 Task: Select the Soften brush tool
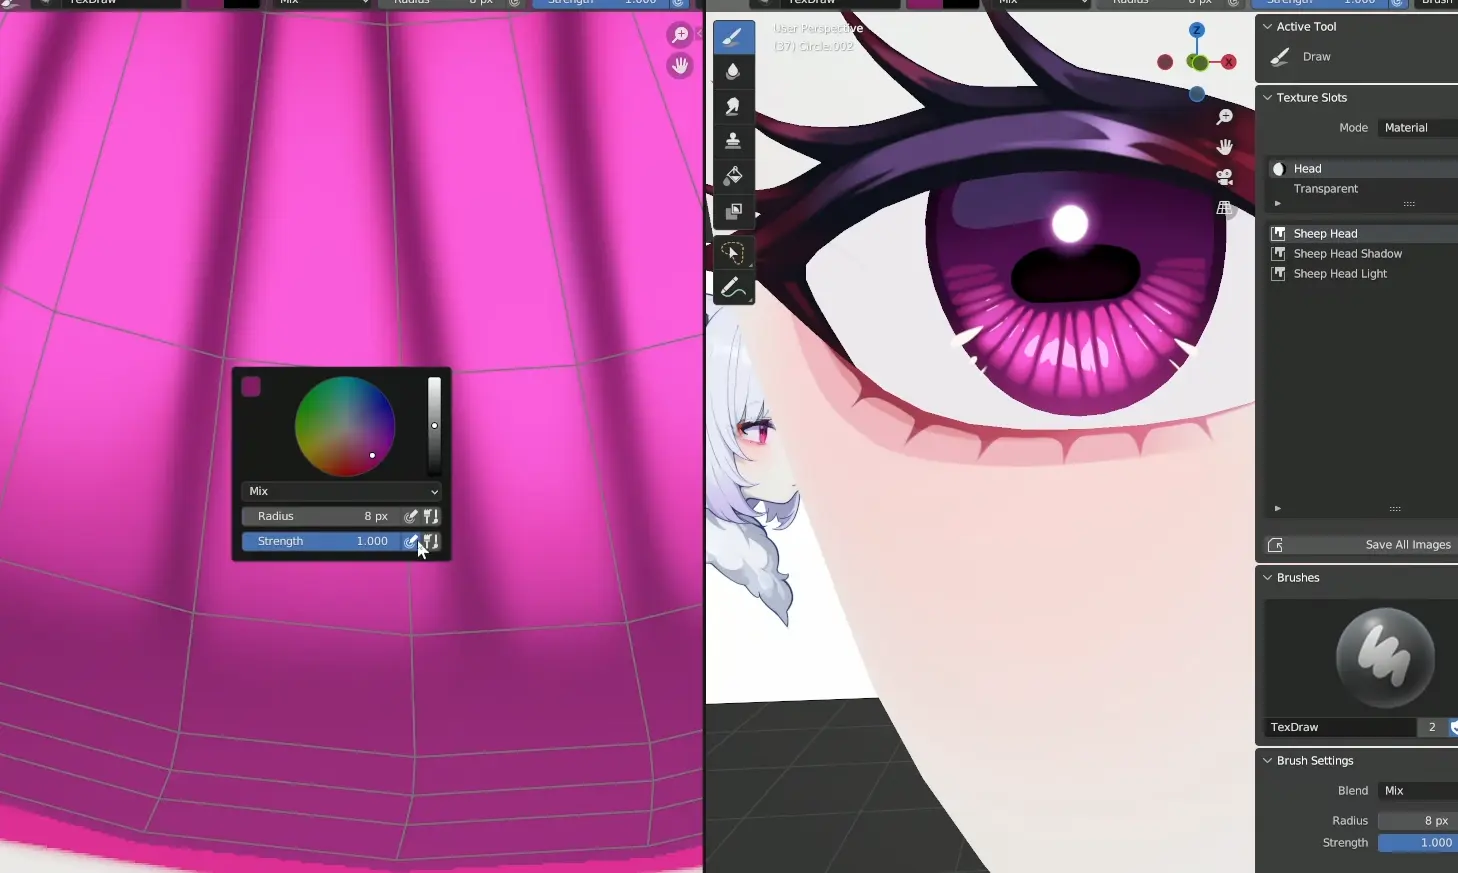pyautogui.click(x=733, y=71)
